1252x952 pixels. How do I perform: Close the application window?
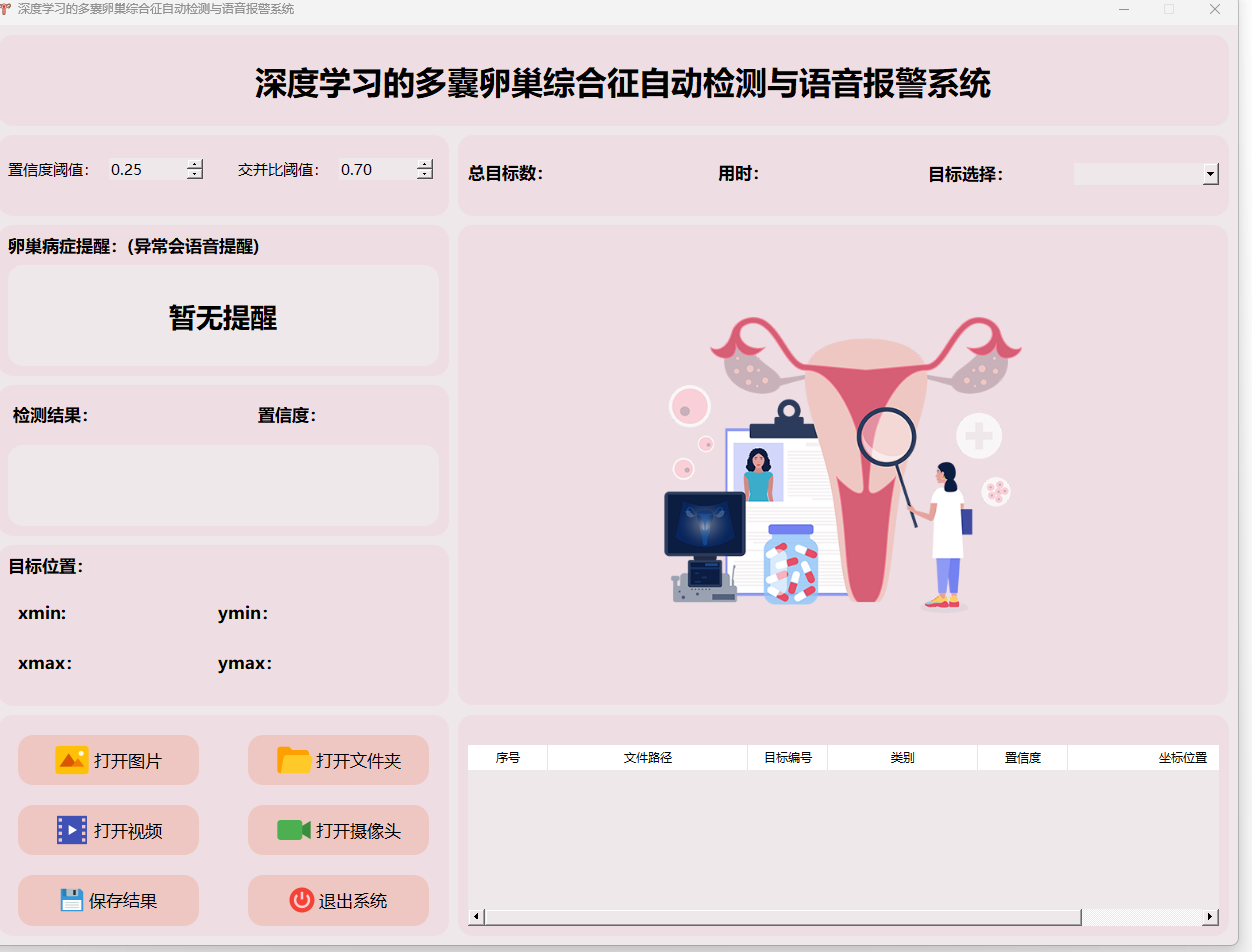(x=1215, y=9)
